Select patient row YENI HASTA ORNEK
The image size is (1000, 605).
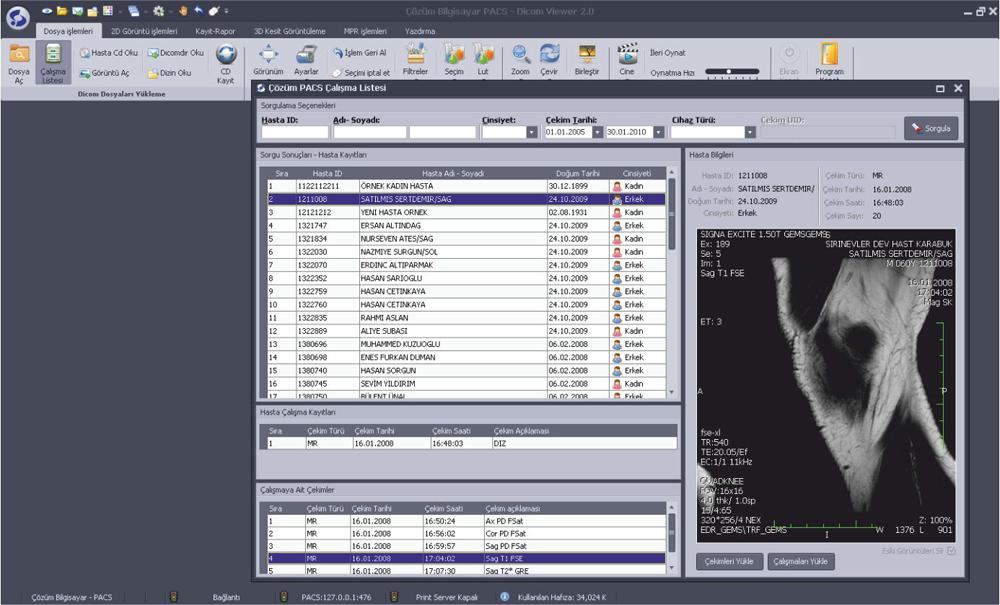(x=466, y=212)
